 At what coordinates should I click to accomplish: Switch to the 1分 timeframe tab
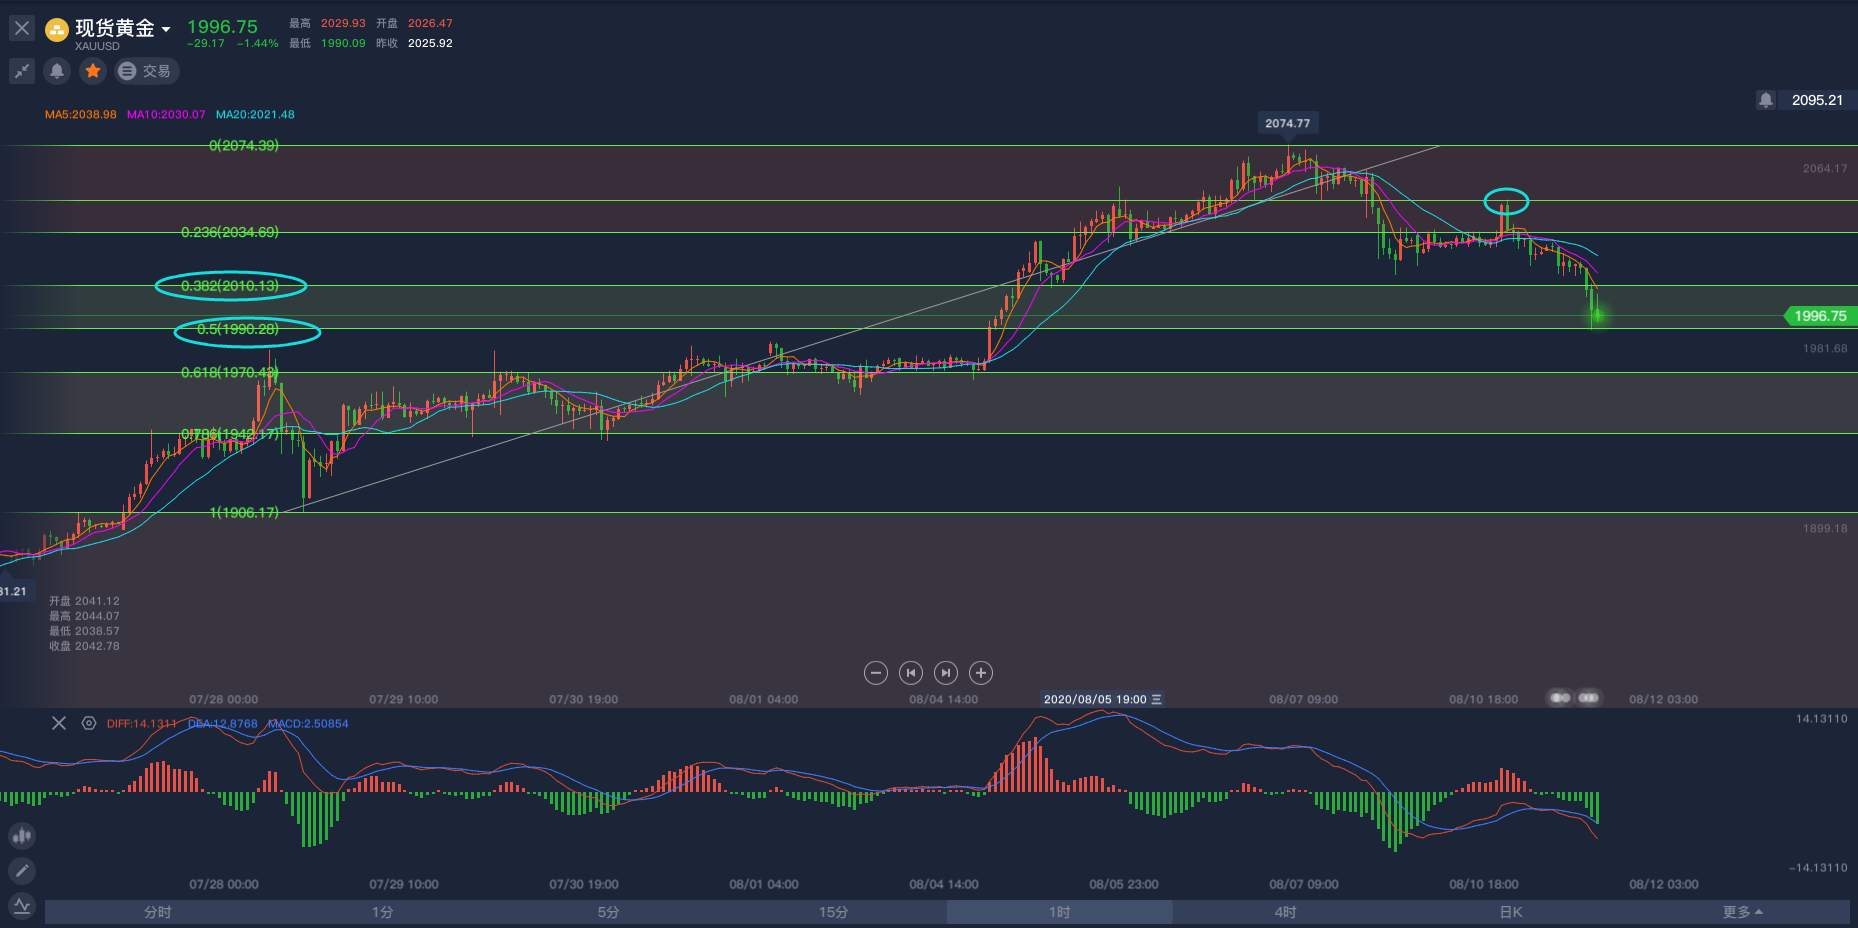click(383, 912)
